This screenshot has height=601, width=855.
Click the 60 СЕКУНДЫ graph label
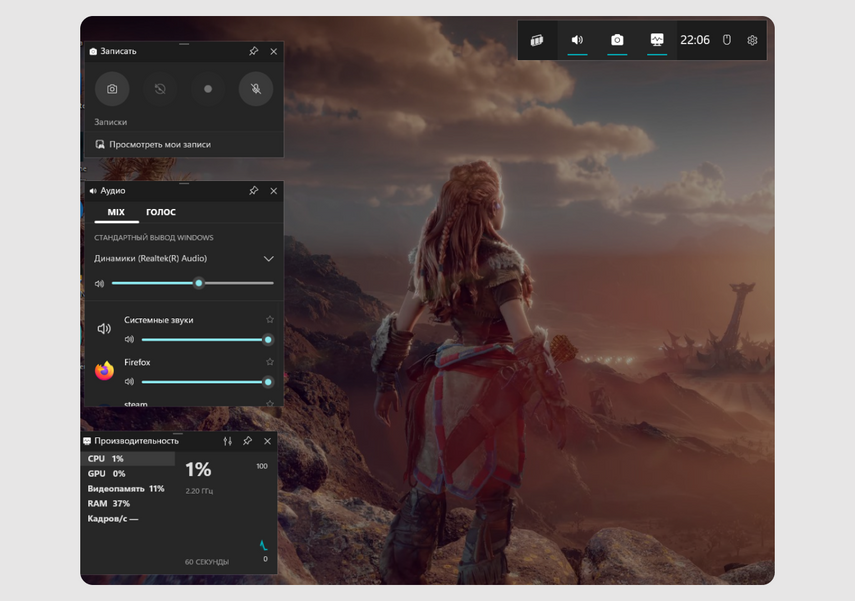tap(207, 562)
